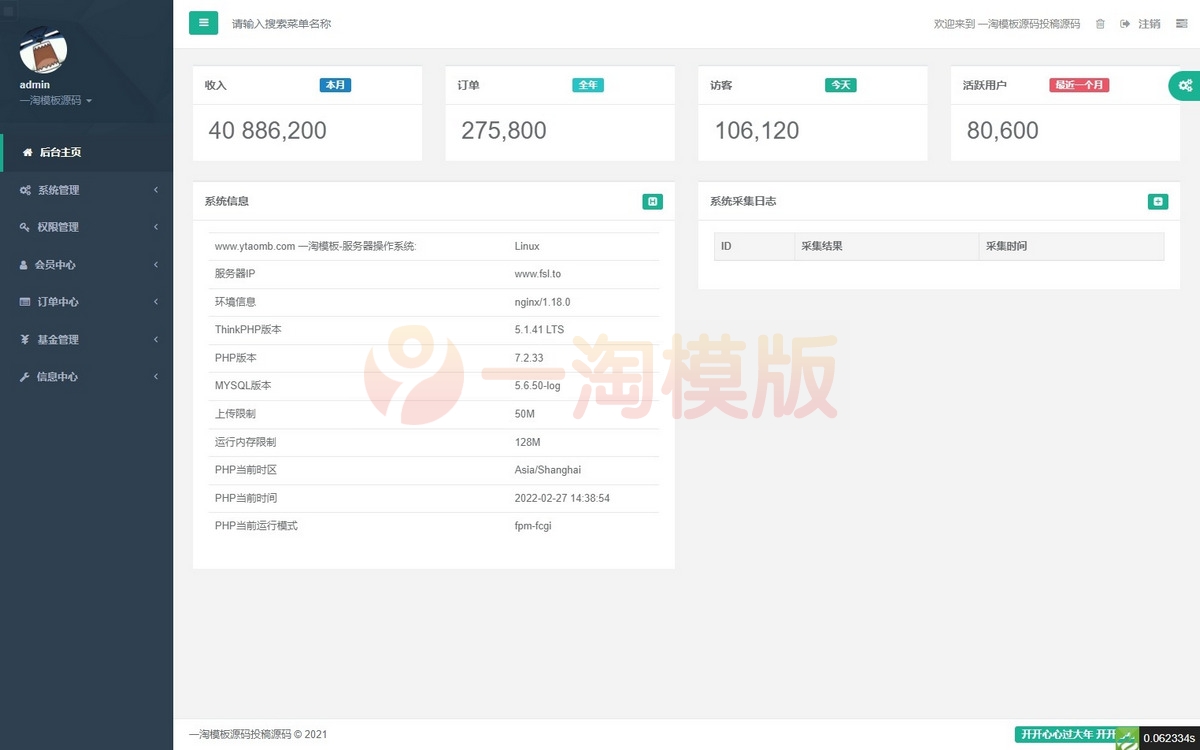Click the green plus icon on 系统采集日志 panel
The width and height of the screenshot is (1200, 750).
point(1158,201)
